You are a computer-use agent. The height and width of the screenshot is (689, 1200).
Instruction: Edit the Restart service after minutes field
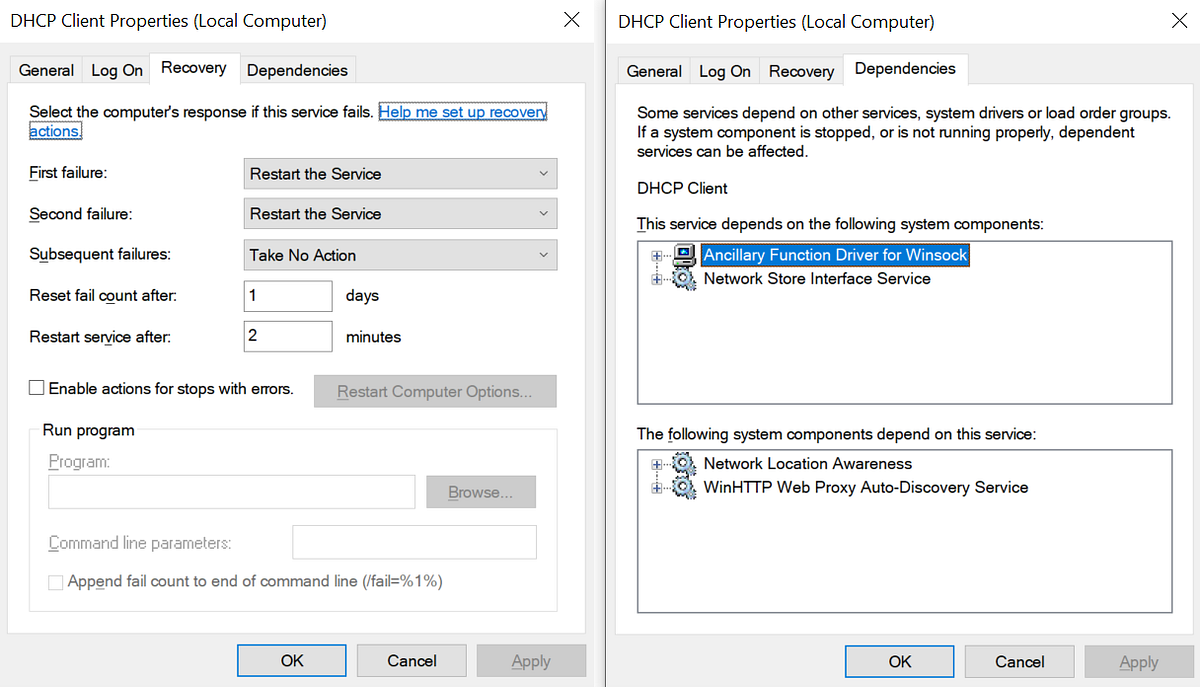(x=287, y=337)
